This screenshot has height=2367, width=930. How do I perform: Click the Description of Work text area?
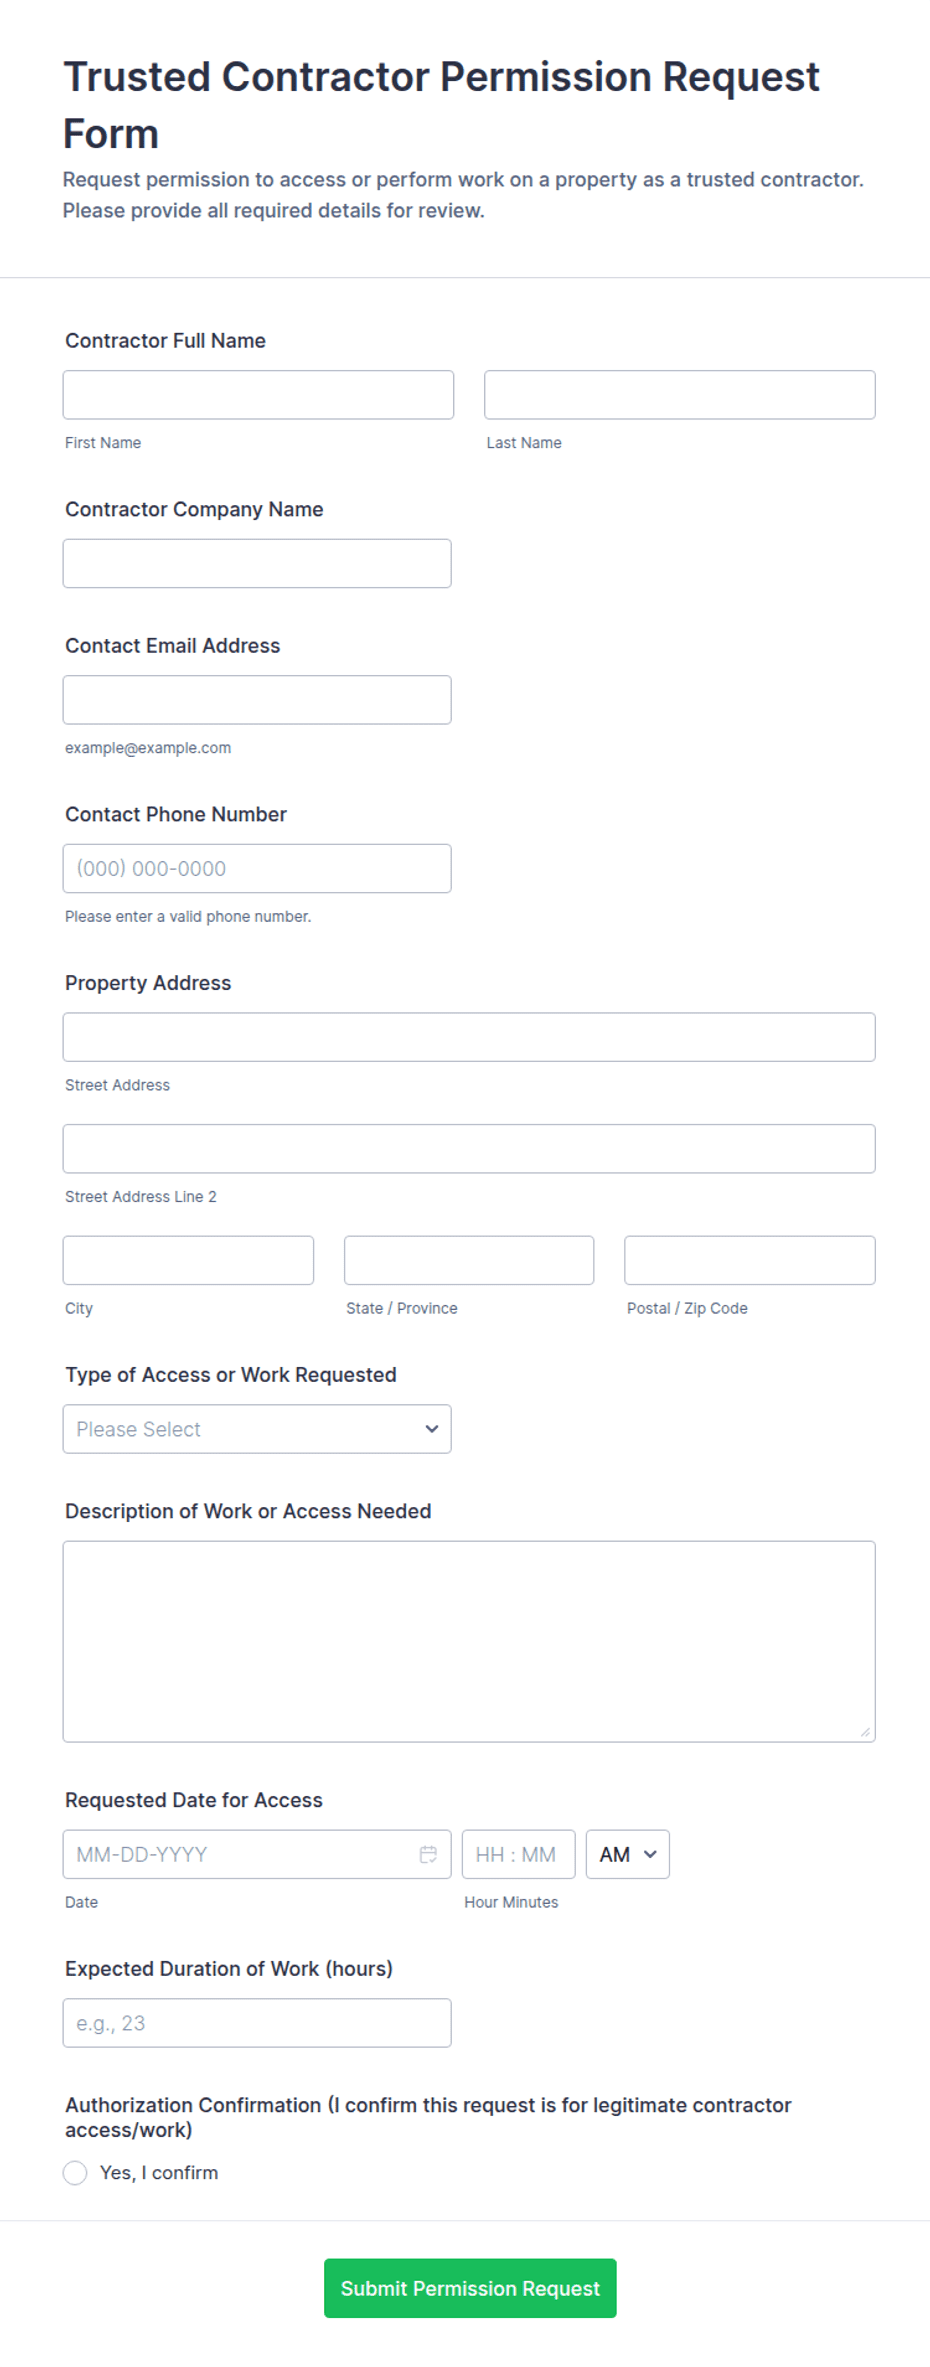pos(469,1641)
